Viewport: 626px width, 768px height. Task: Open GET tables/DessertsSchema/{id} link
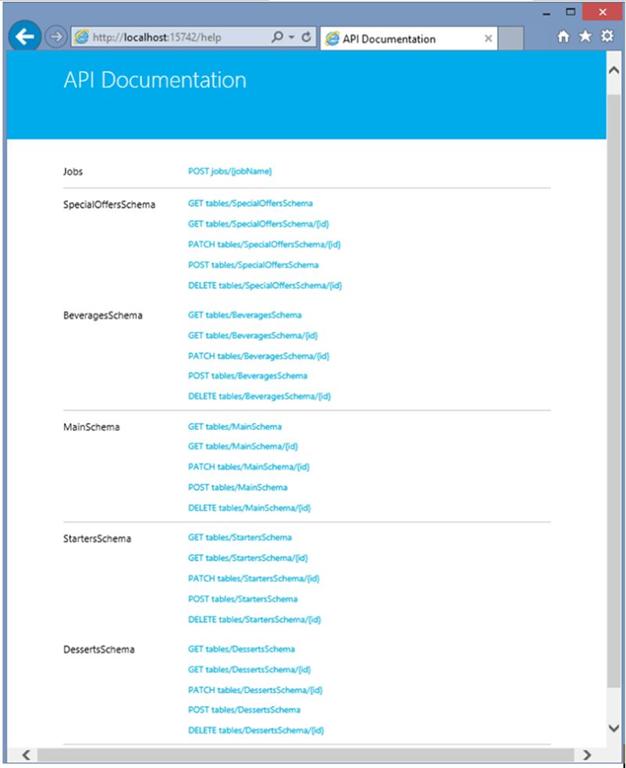point(249,670)
